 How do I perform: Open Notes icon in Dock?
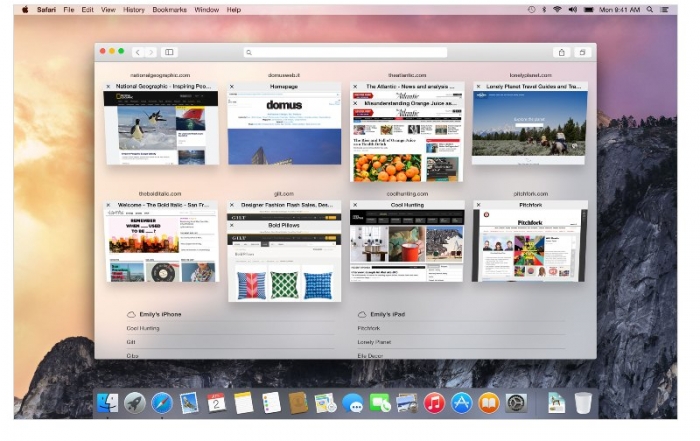[x=244, y=404]
